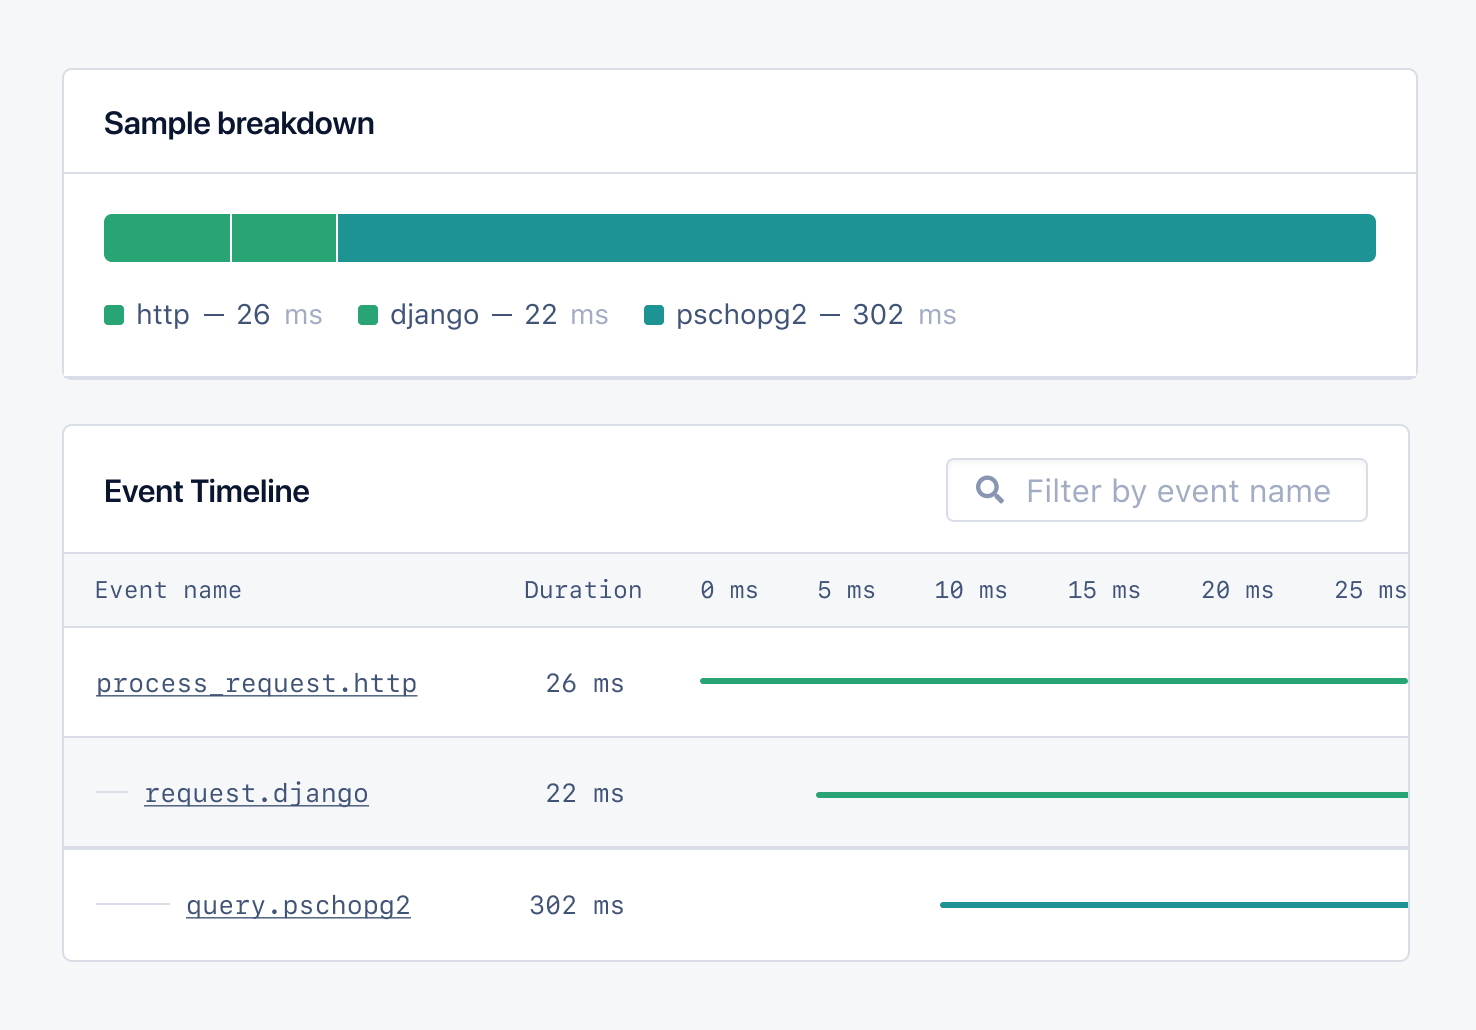Click the 302 ms duration of query.pschopg2
This screenshot has height=1030, width=1476.
576,906
